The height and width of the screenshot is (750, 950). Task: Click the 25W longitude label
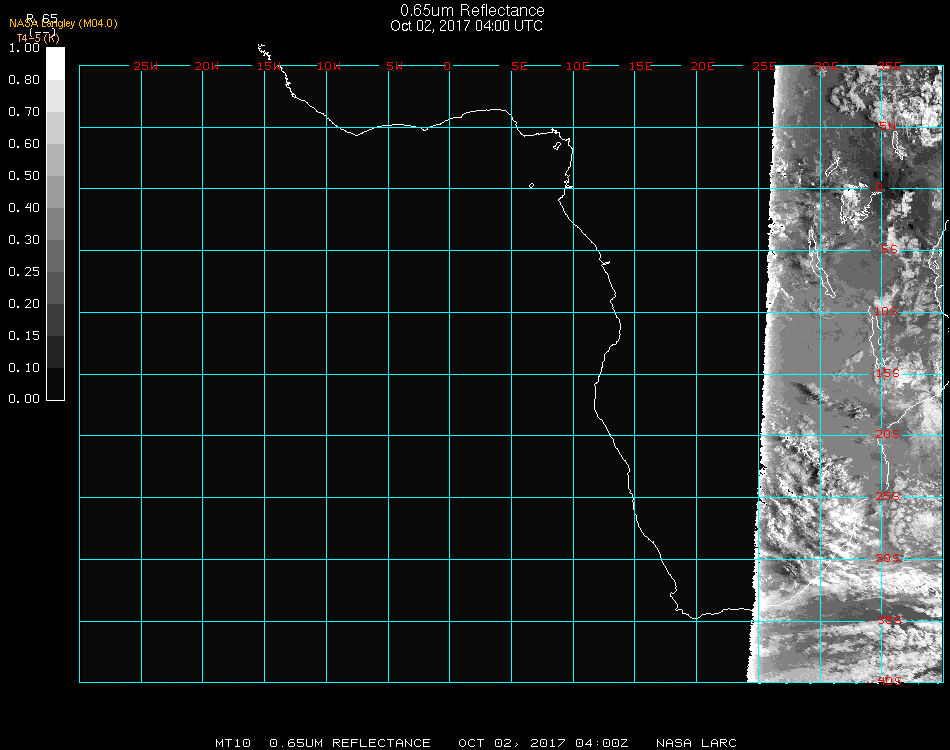(x=145, y=66)
